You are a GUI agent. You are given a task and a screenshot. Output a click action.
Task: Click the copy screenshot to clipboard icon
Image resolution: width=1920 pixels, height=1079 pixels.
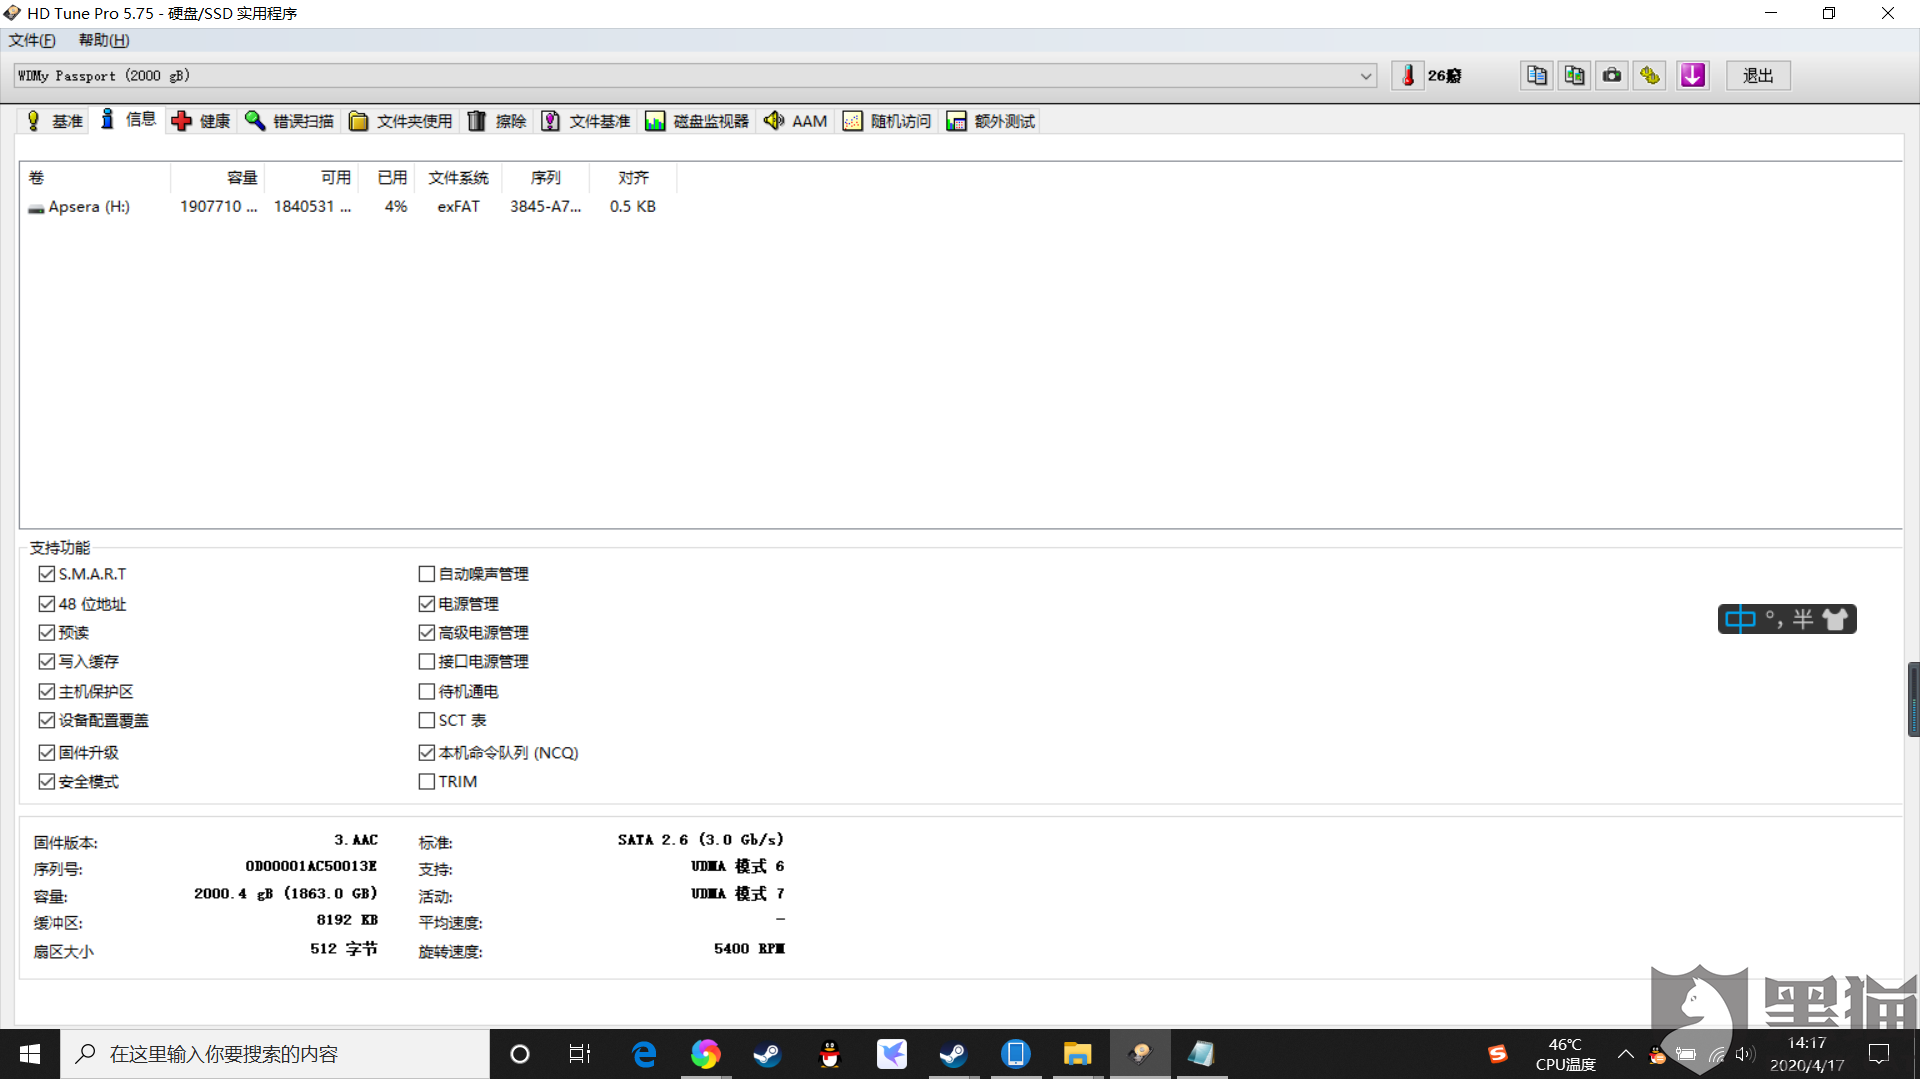(x=1574, y=75)
